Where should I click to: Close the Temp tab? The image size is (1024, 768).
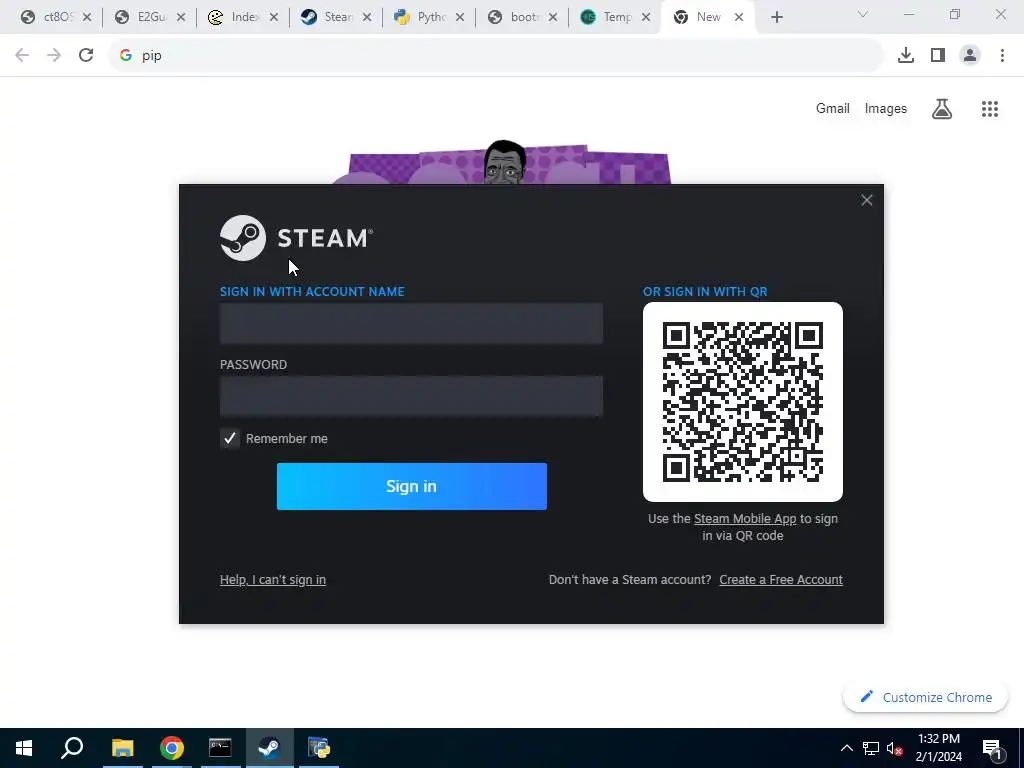pyautogui.click(x=646, y=18)
